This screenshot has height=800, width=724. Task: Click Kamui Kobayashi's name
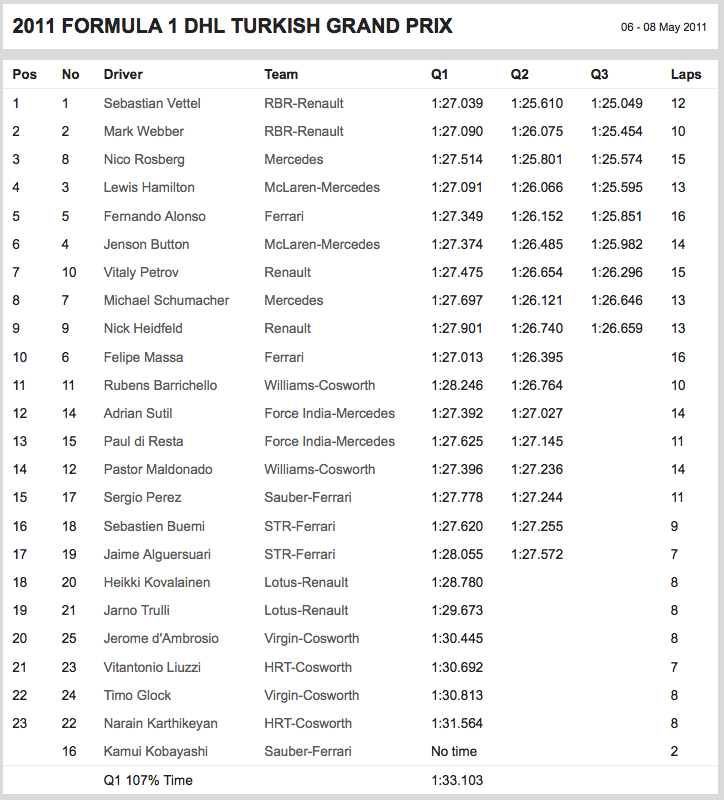point(154,751)
